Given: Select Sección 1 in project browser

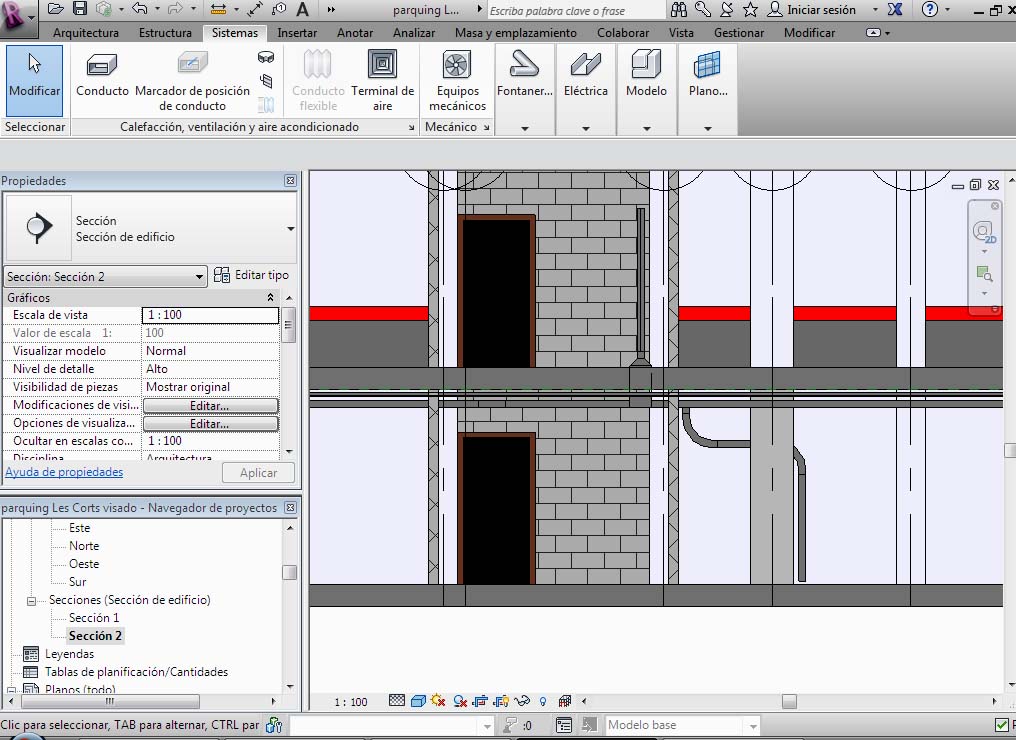Looking at the screenshot, I should (94, 618).
